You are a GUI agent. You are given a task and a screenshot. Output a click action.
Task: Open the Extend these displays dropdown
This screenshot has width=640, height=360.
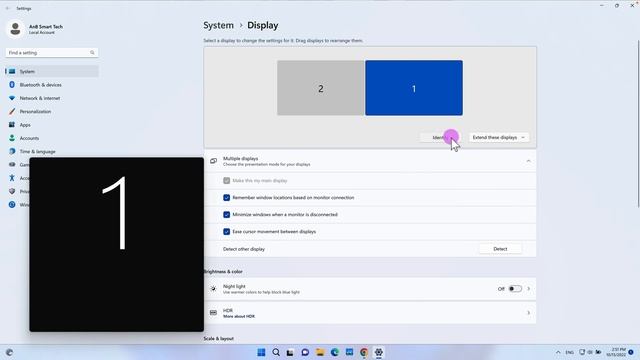[x=499, y=138]
